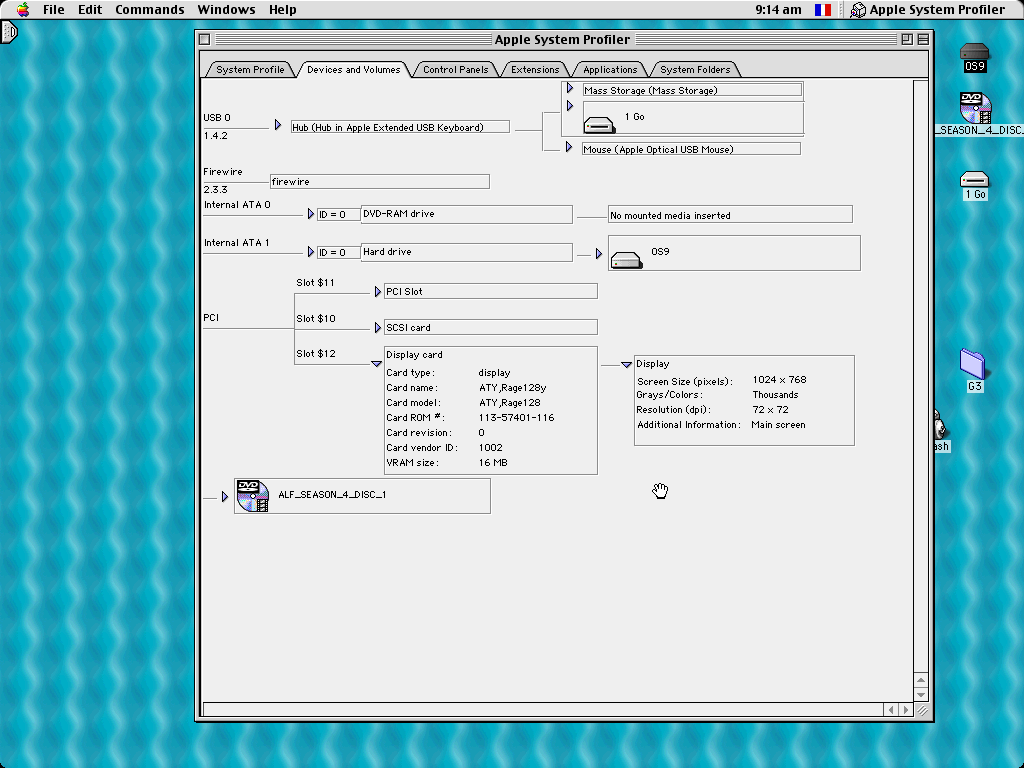Click the Mass Storage (Mass Storage) entry
This screenshot has height=768, width=1024.
click(692, 90)
